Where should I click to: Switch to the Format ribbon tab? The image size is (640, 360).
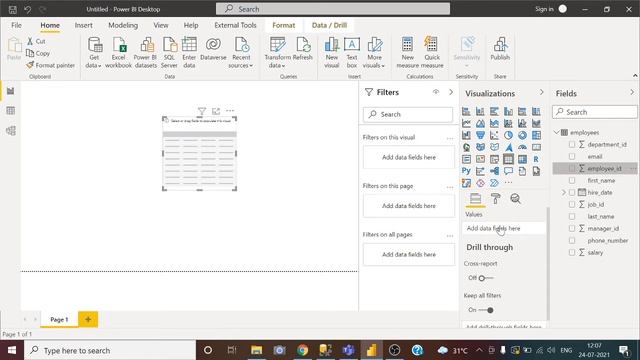(x=284, y=25)
